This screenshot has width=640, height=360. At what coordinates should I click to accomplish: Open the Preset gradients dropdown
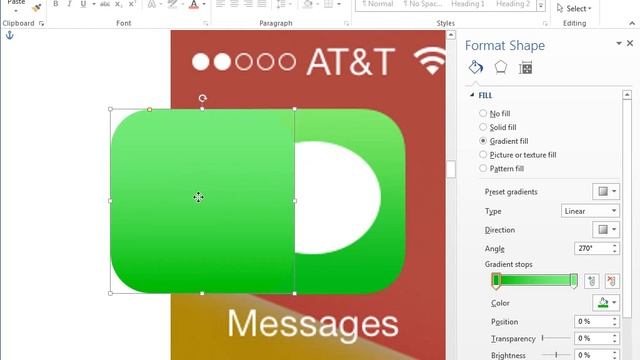point(606,191)
